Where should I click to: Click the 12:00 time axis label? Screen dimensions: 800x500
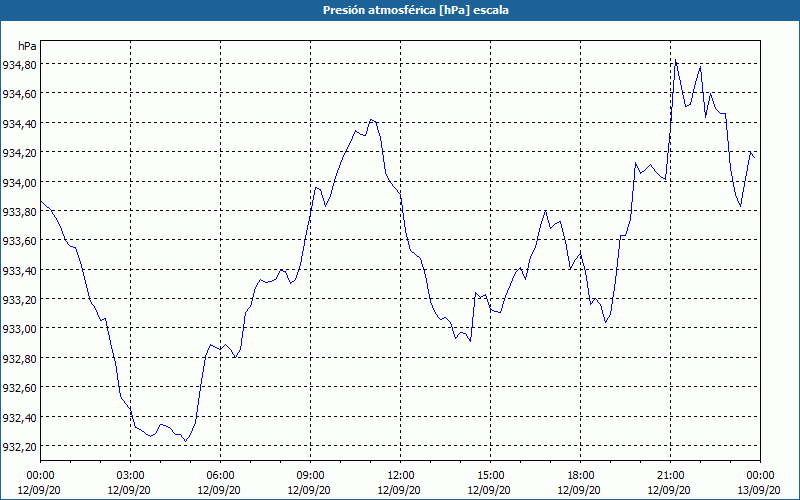(401, 476)
